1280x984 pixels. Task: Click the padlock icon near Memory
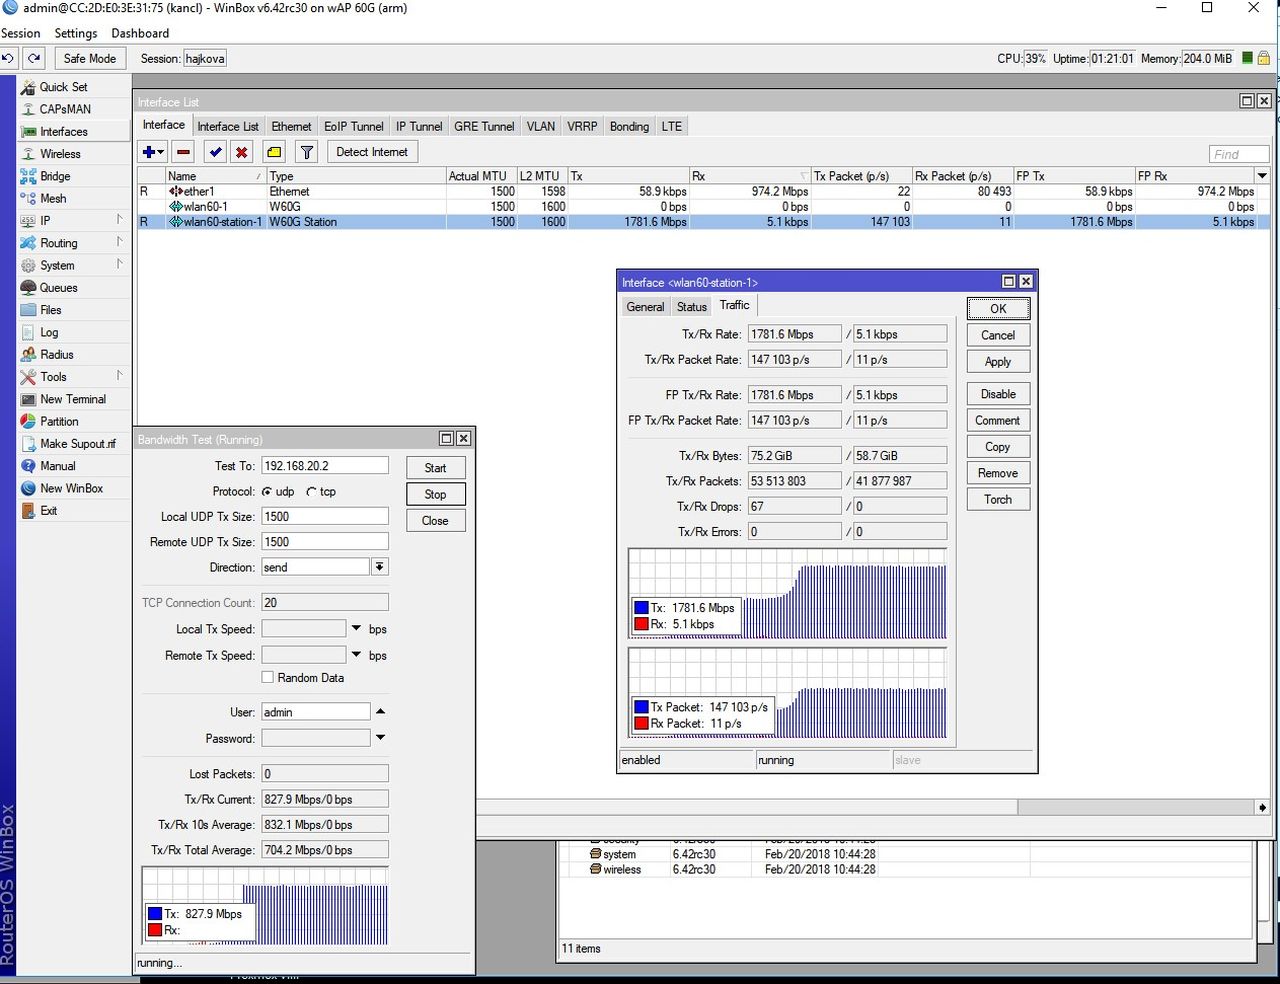point(1264,58)
